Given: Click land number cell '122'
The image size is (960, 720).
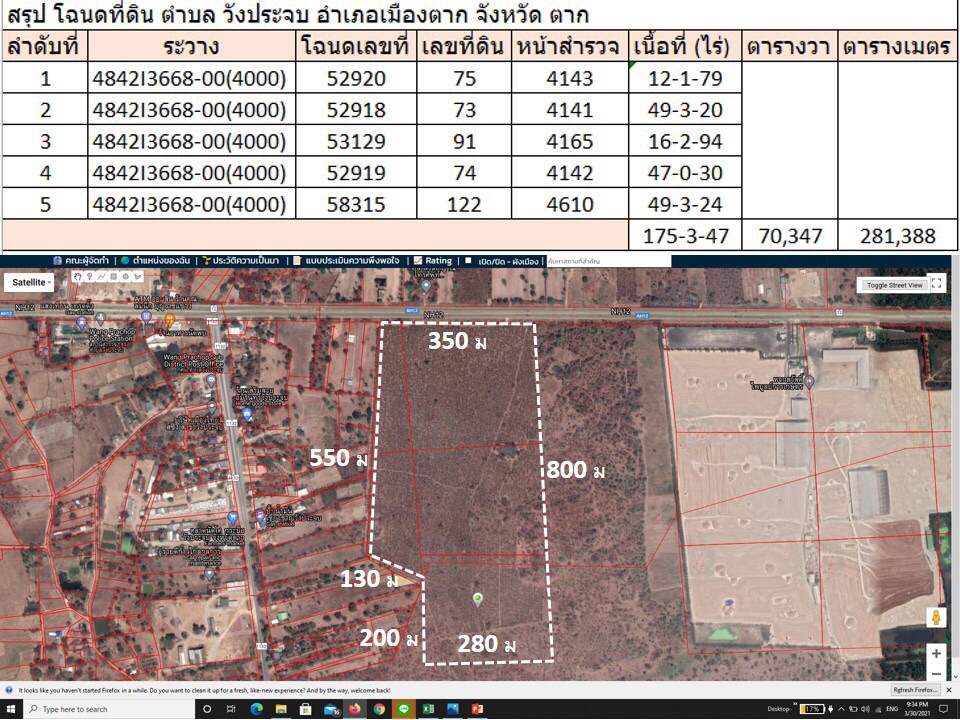Looking at the screenshot, I should (464, 204).
